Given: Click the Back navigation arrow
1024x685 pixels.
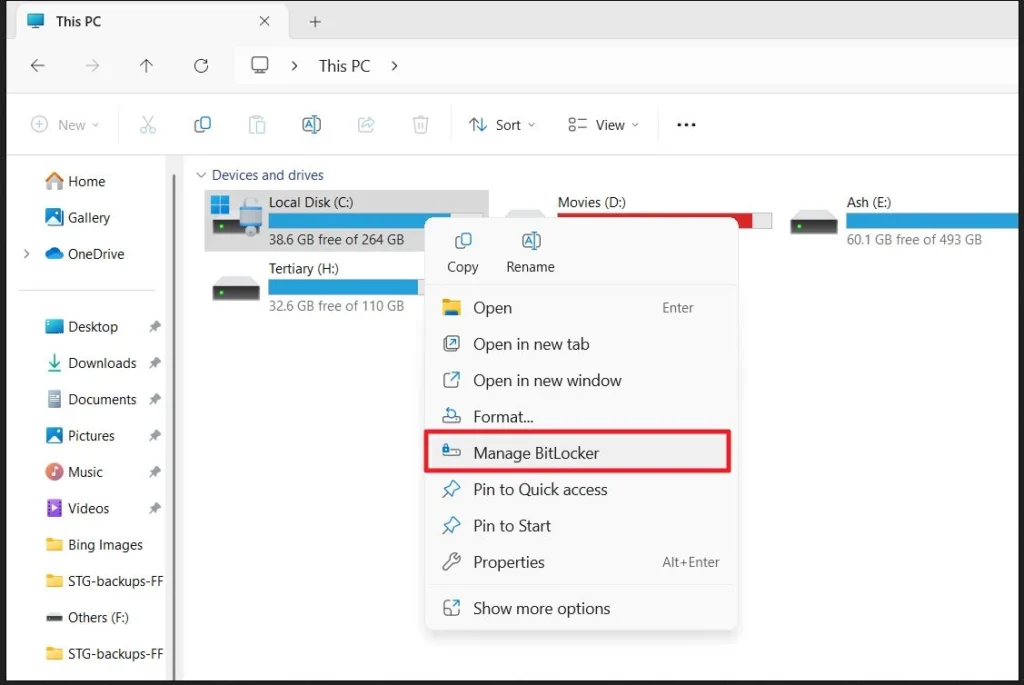Looking at the screenshot, I should point(38,66).
